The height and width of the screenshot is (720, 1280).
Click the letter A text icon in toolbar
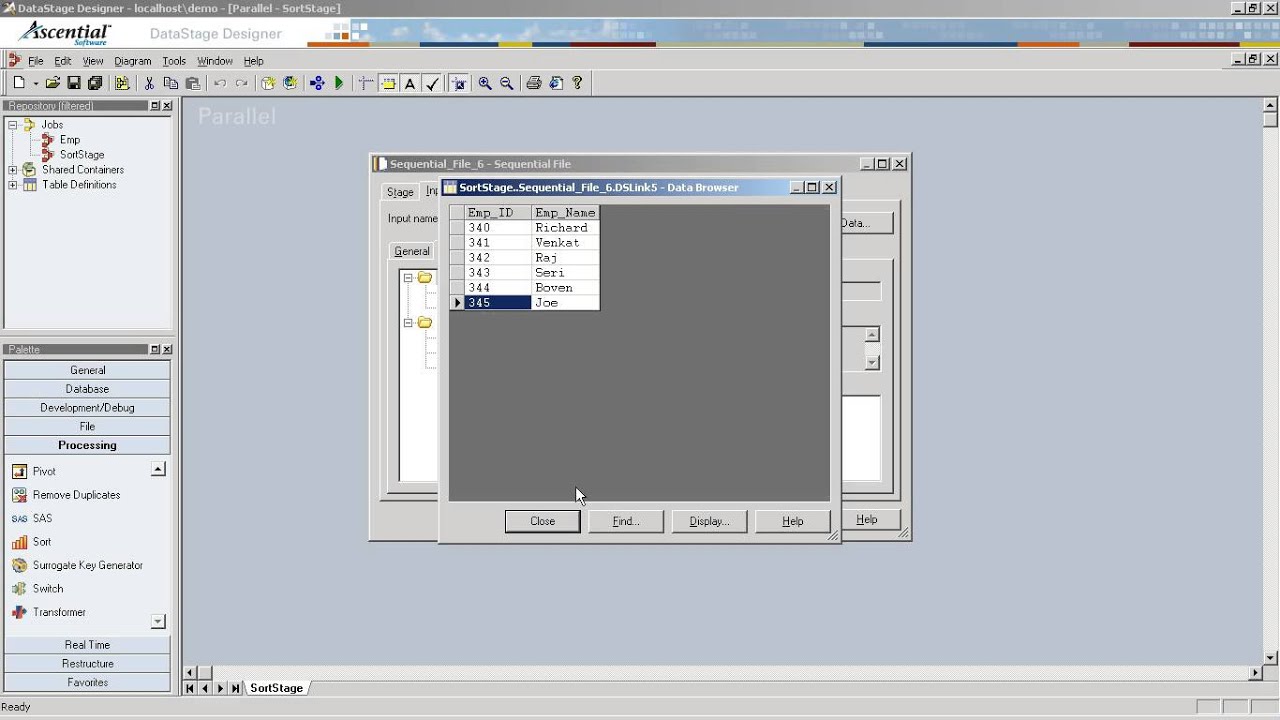point(410,83)
